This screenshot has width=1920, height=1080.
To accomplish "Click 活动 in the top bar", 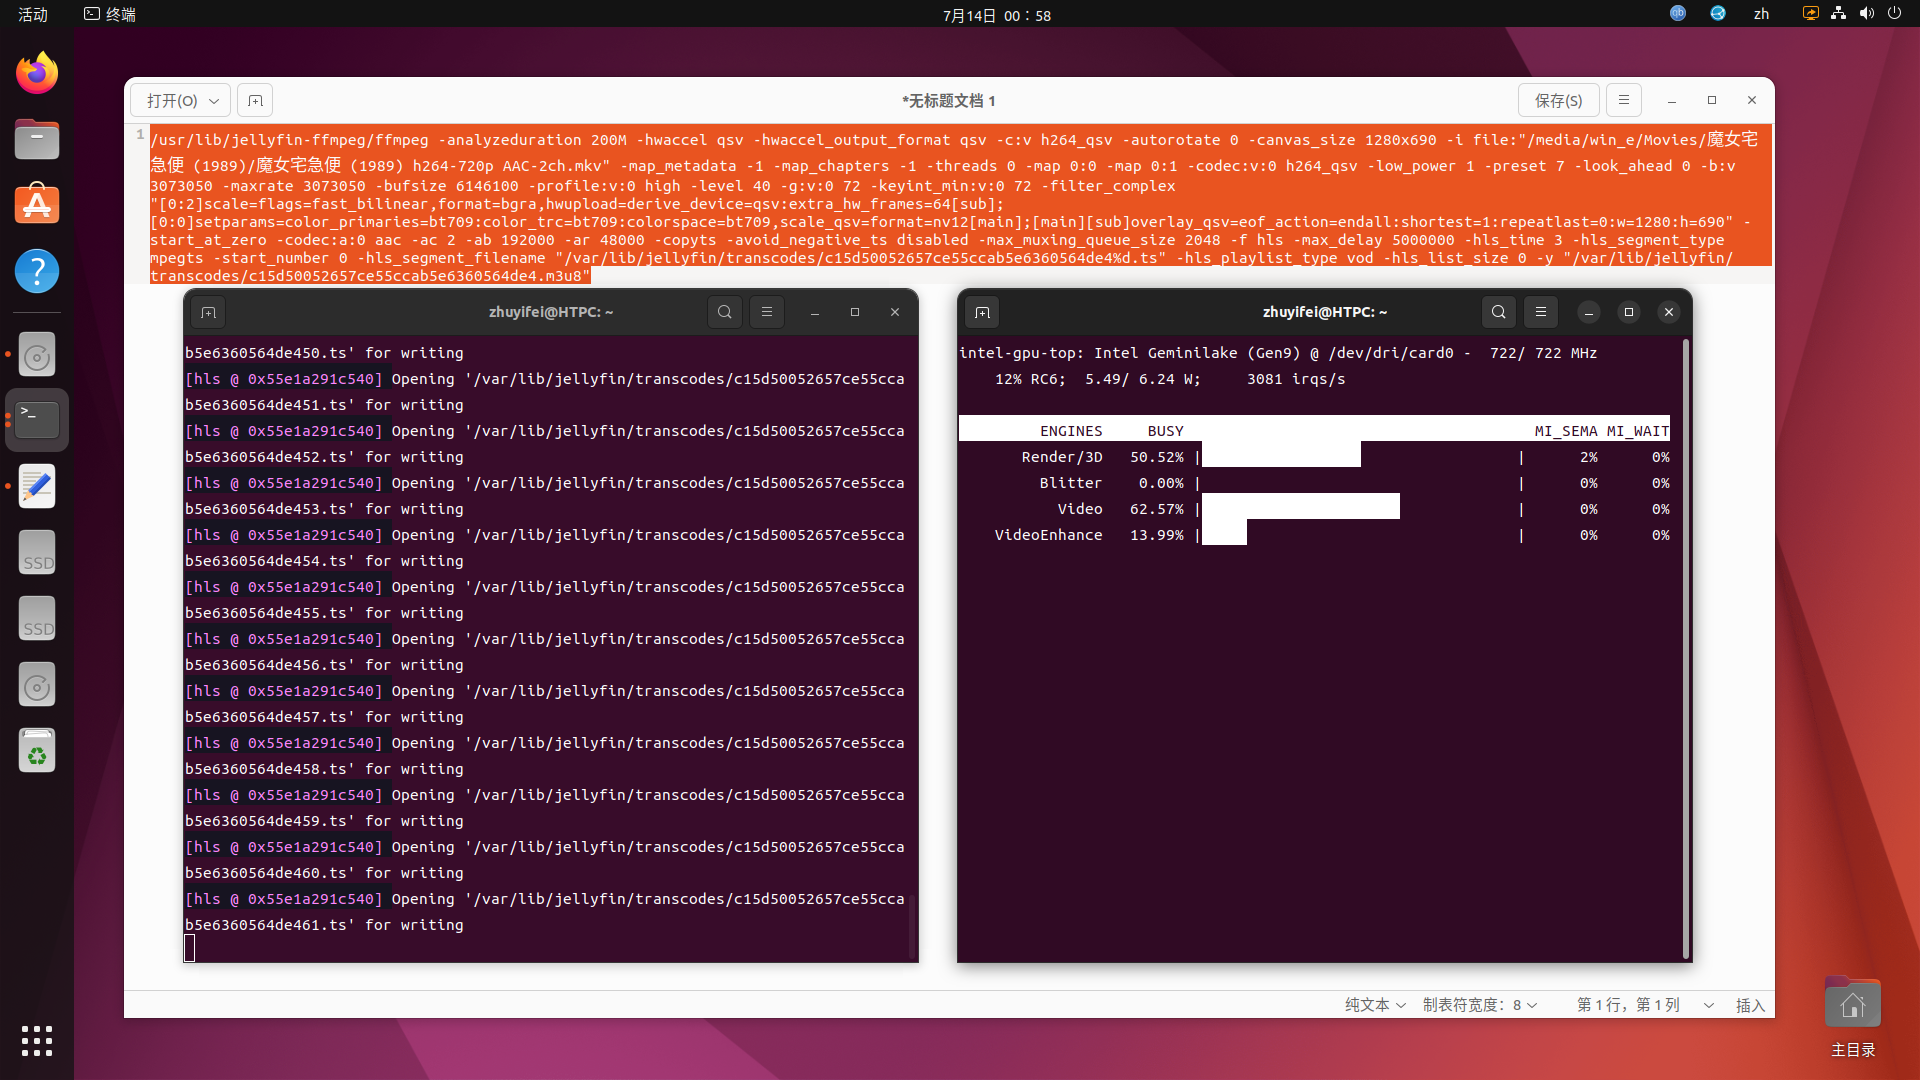I will point(32,14).
